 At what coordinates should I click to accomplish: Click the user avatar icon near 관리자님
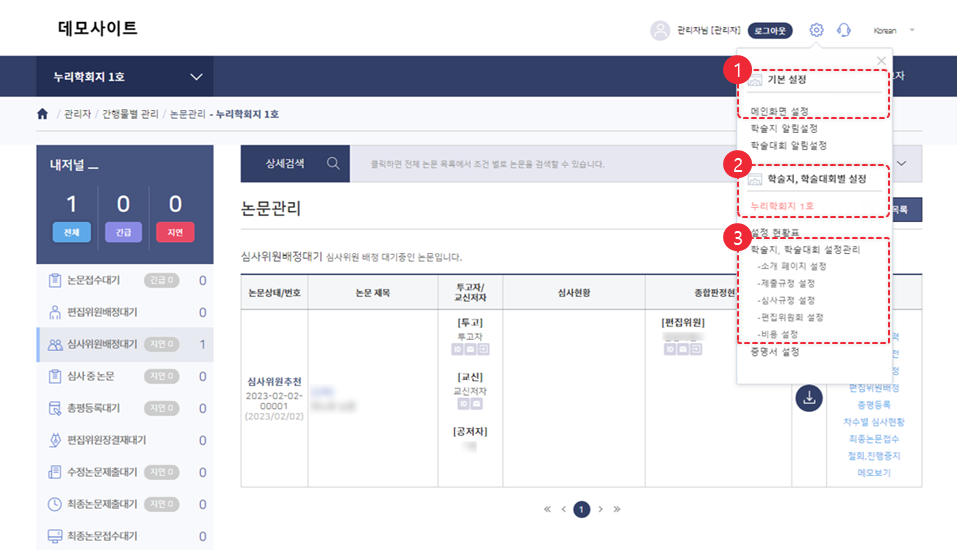tap(660, 30)
